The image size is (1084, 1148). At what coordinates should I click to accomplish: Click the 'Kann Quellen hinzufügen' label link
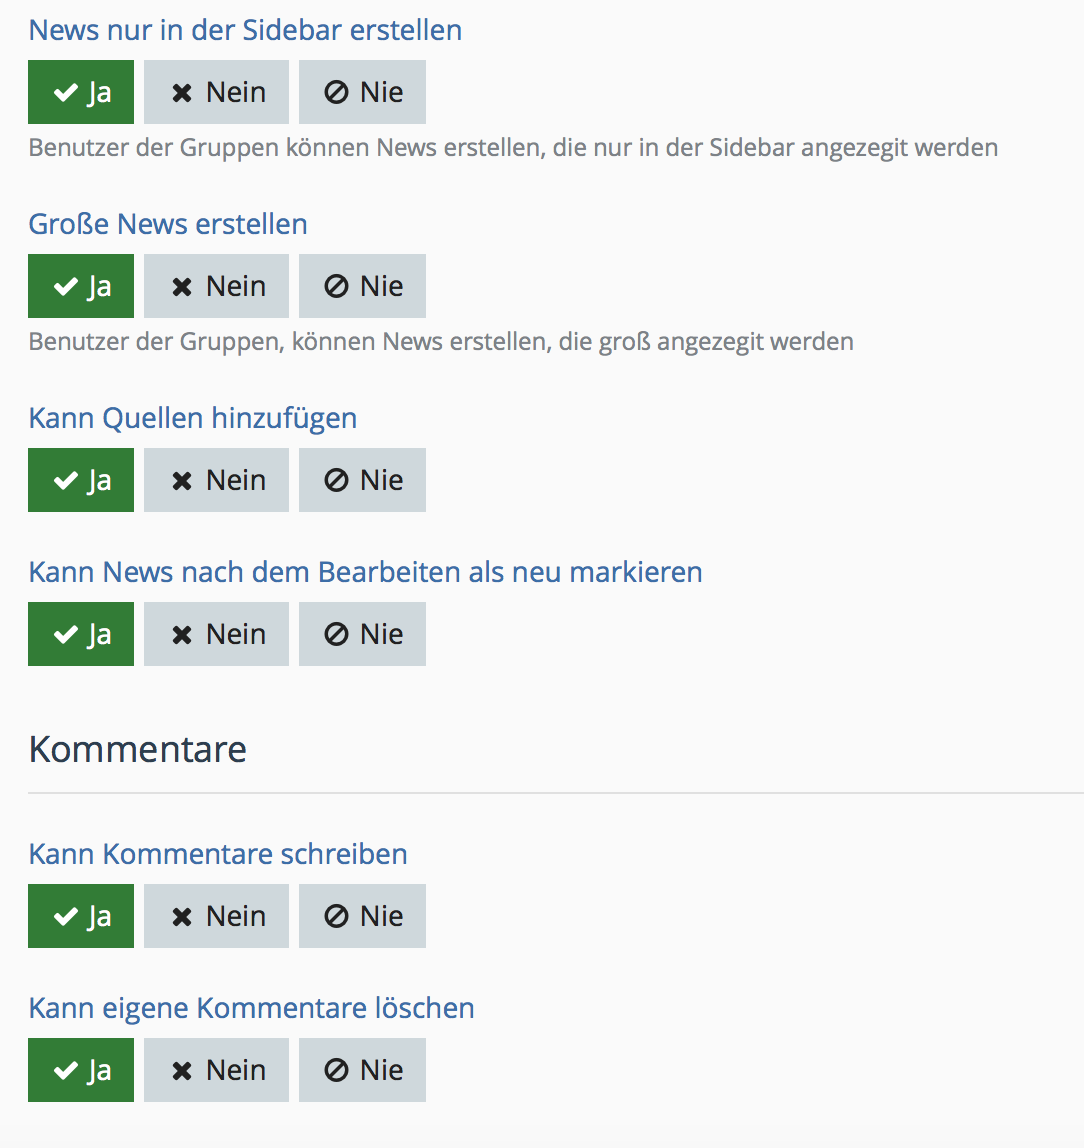193,418
